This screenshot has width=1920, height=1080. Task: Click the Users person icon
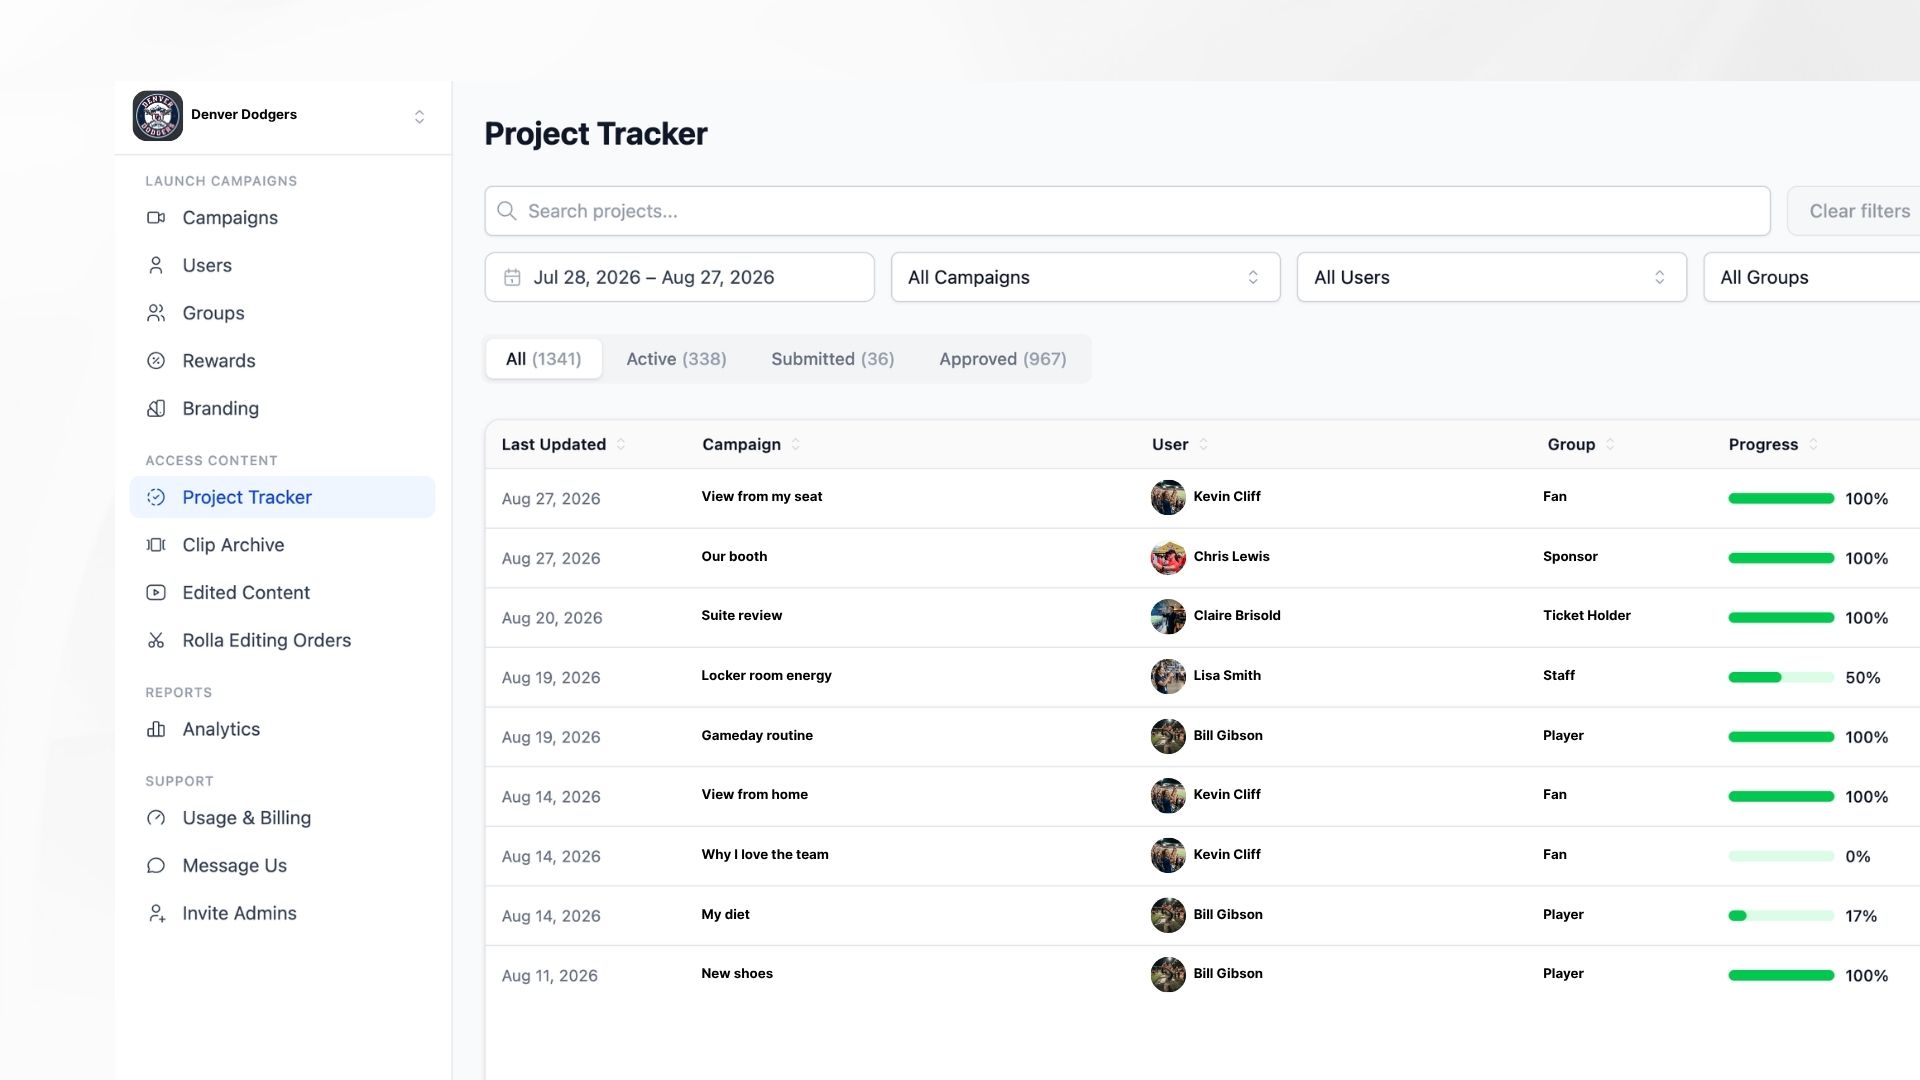point(156,265)
